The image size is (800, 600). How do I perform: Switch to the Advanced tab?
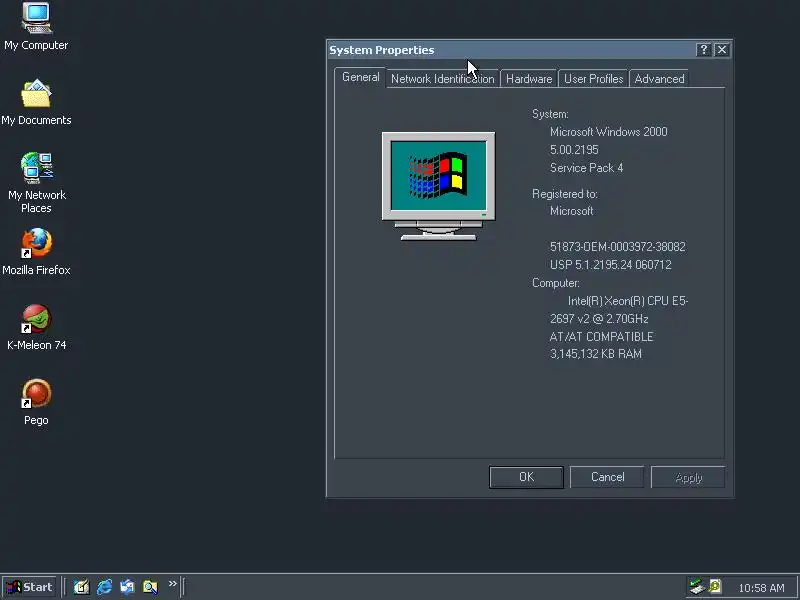(659, 79)
